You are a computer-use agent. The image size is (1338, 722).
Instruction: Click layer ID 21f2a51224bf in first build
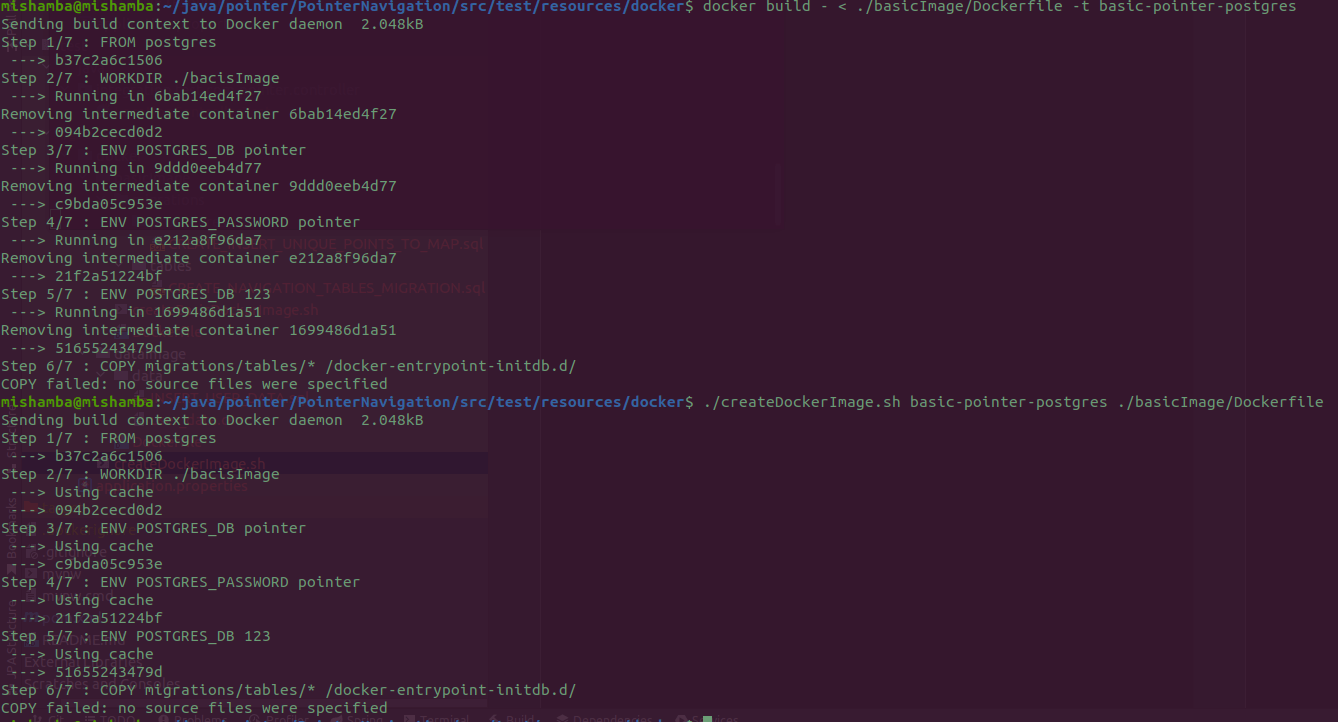coord(108,276)
